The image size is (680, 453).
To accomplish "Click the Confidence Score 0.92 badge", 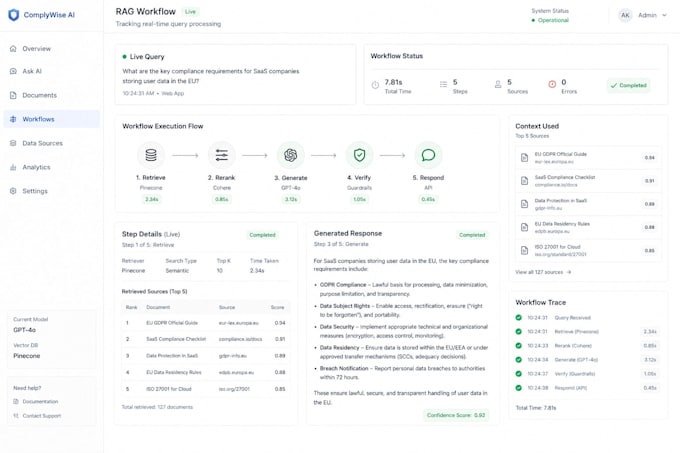I will pos(456,415).
